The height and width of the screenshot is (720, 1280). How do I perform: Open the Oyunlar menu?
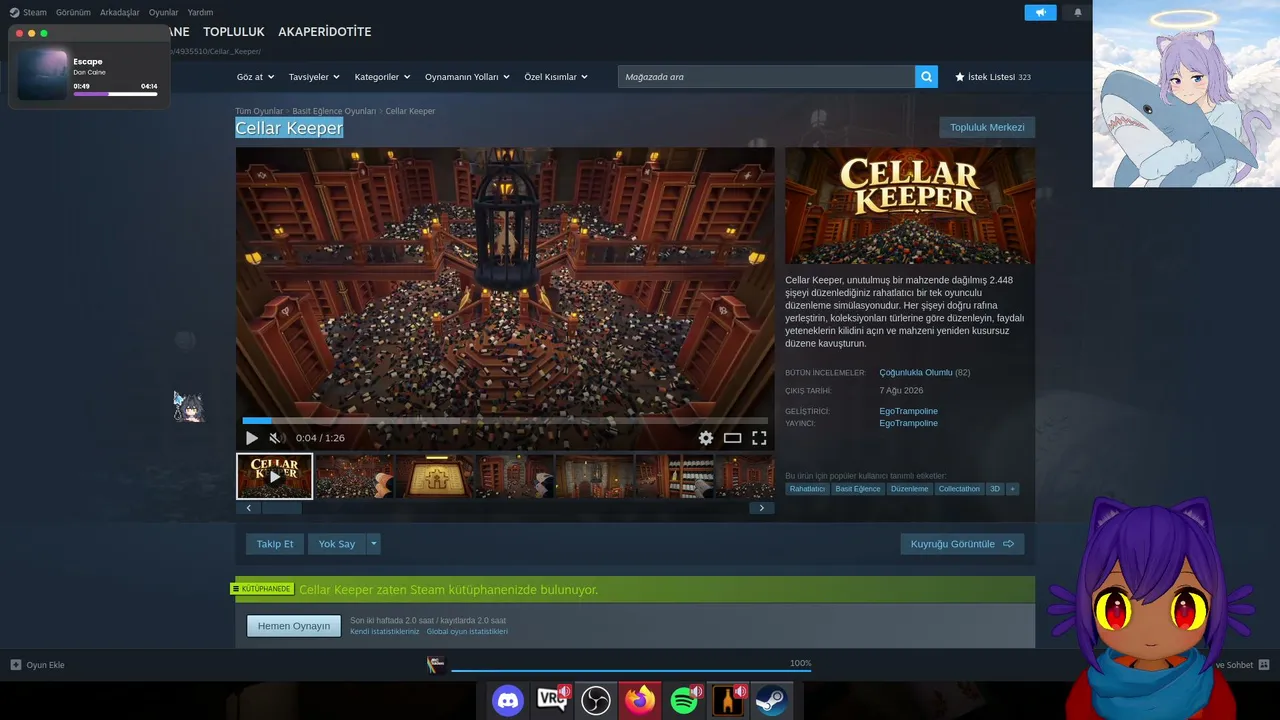tap(164, 12)
